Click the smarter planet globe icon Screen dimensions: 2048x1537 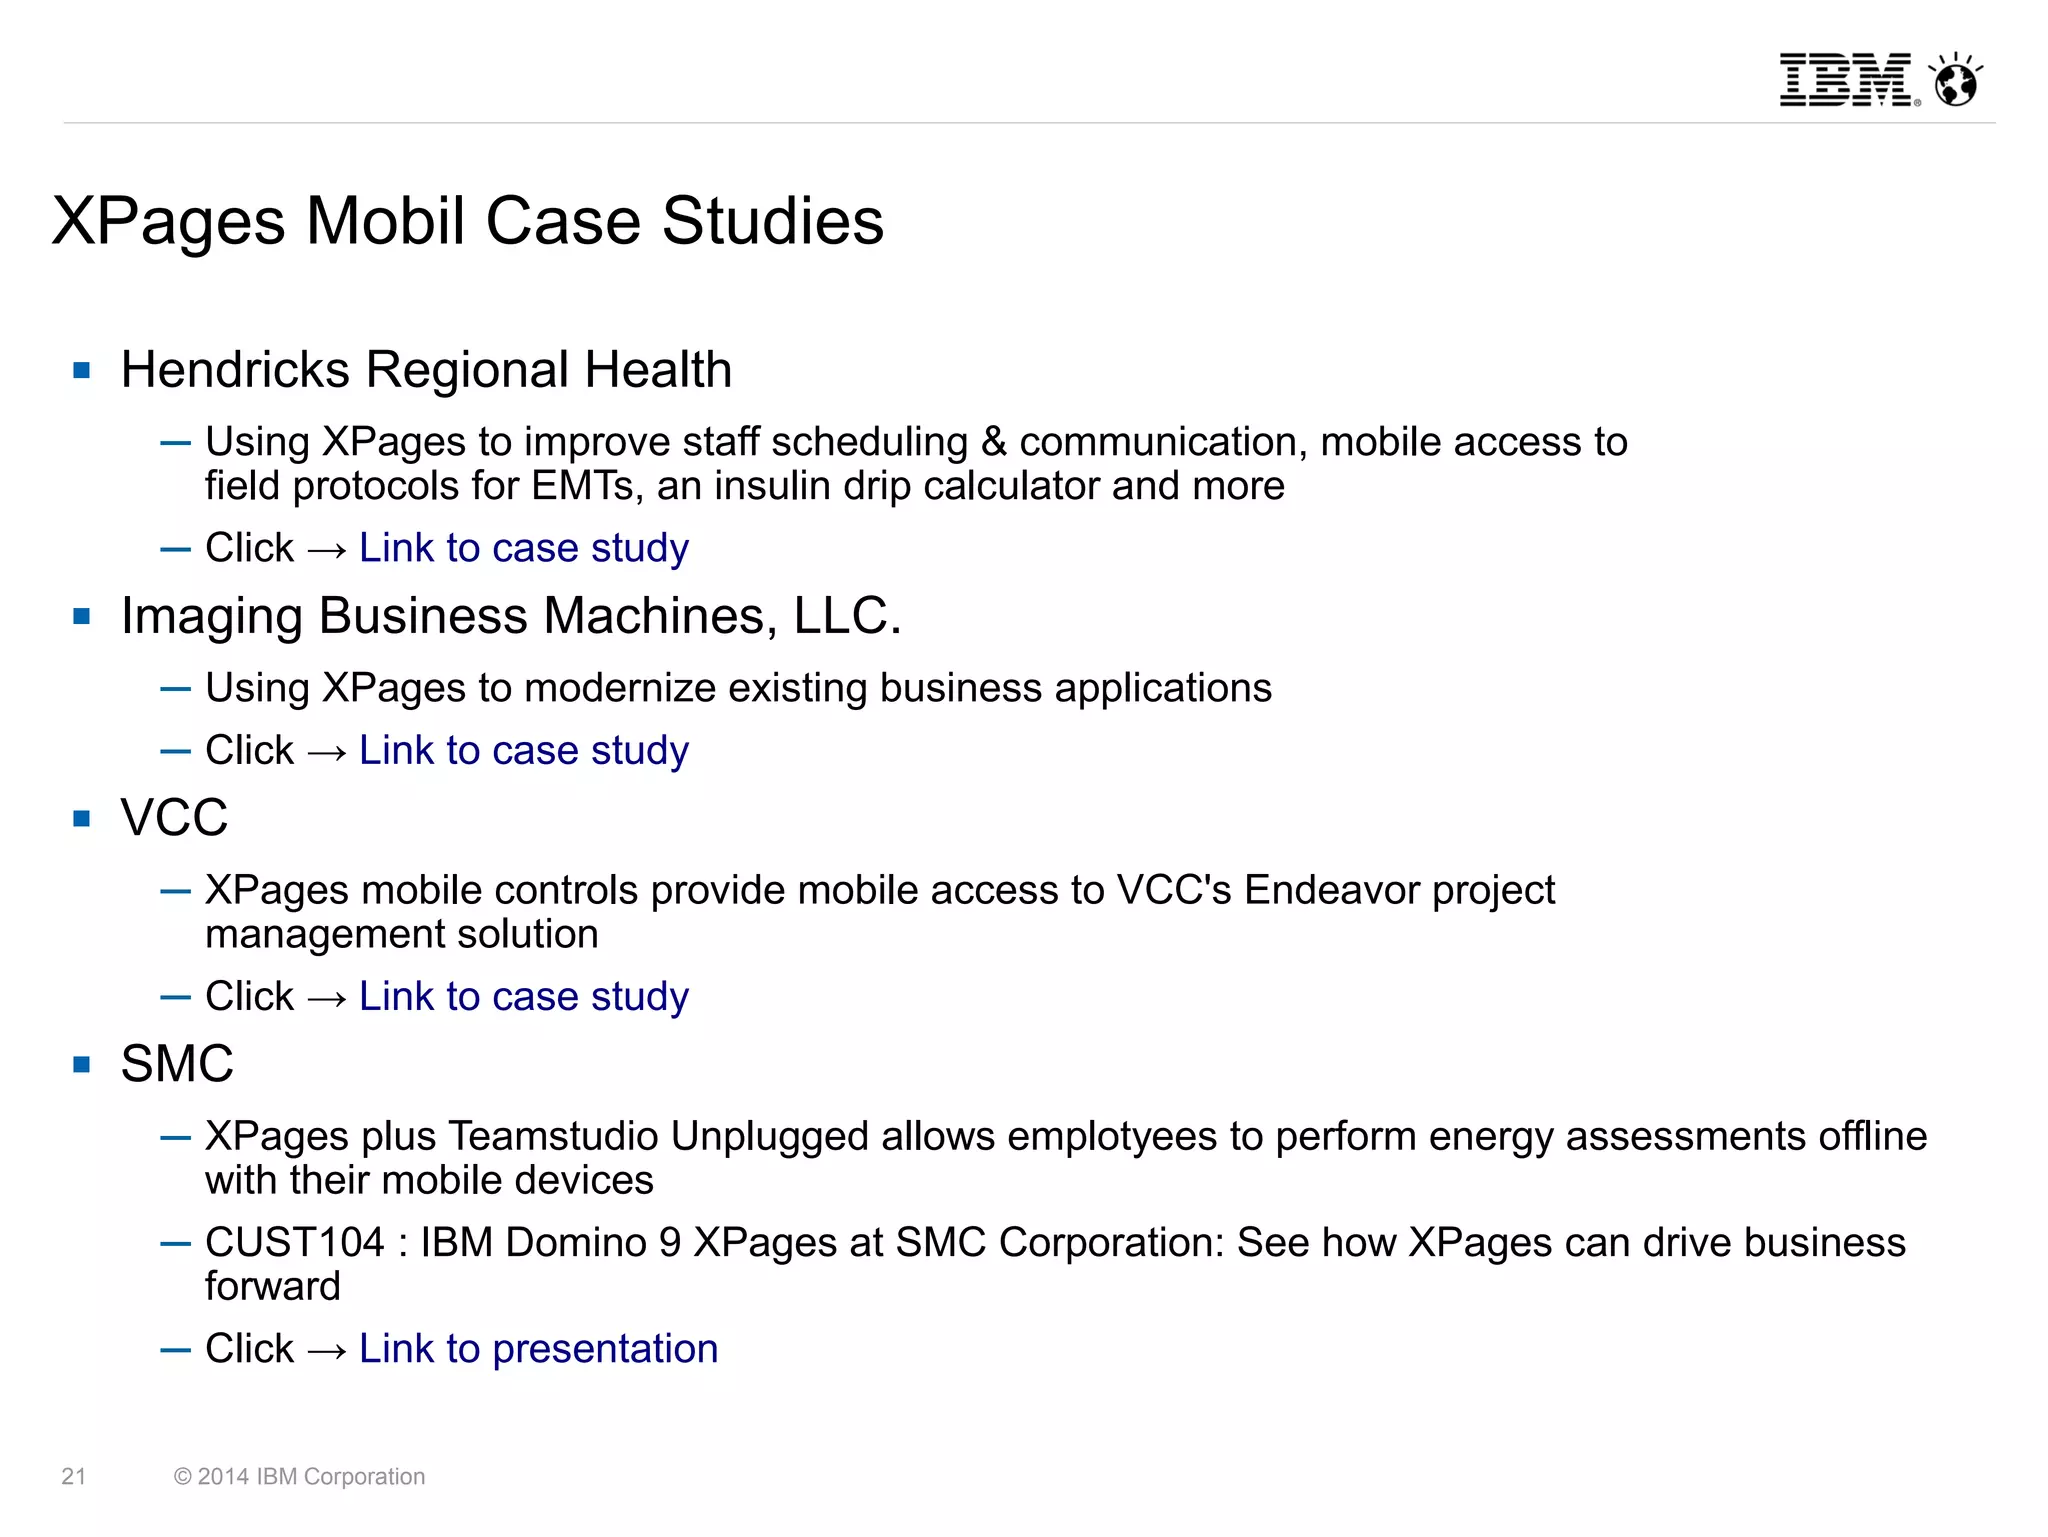pos(1956,79)
